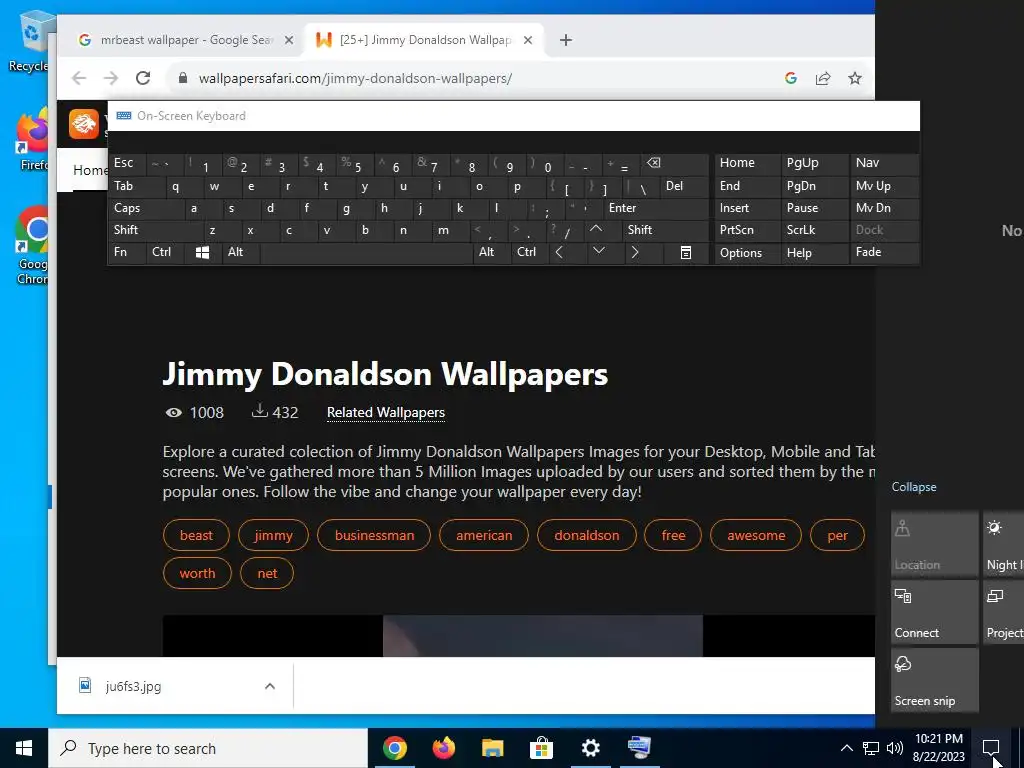This screenshot has width=1024, height=768.
Task: Select the beast tag
Action: [196, 536]
